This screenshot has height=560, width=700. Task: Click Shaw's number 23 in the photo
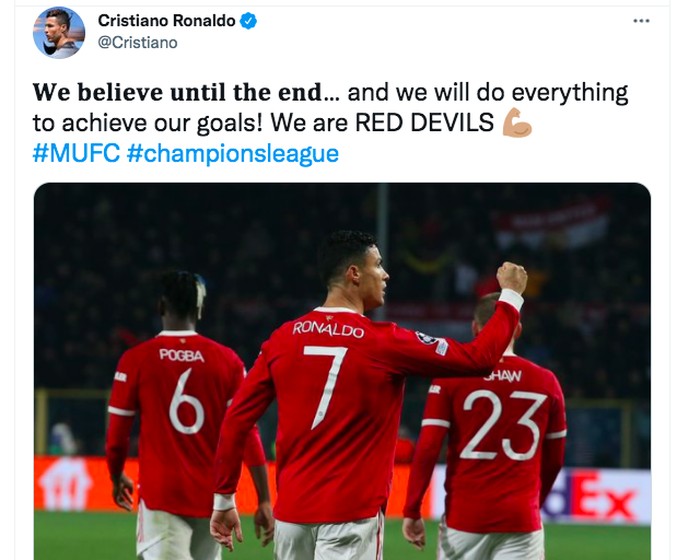coord(504,425)
